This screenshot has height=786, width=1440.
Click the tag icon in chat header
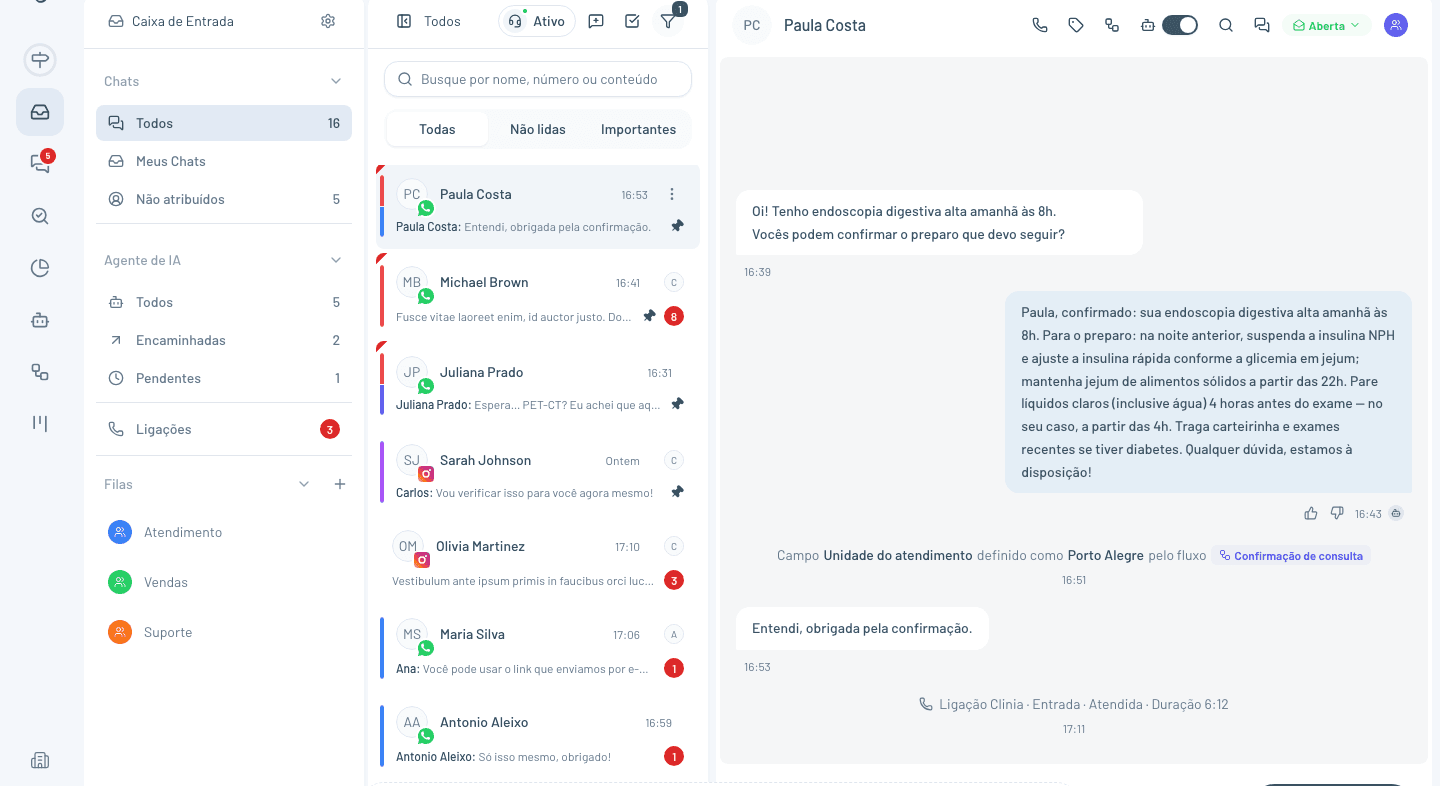tap(1076, 25)
